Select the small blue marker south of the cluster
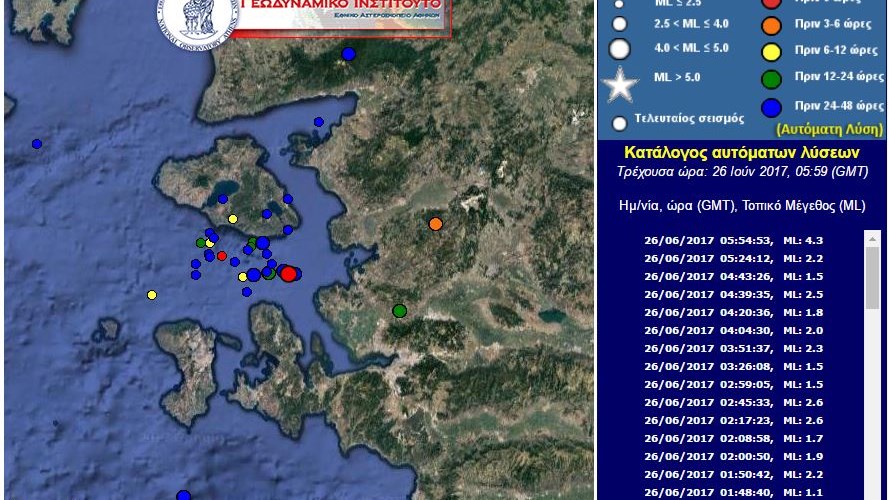This screenshot has height=500, width=889. 247,292
